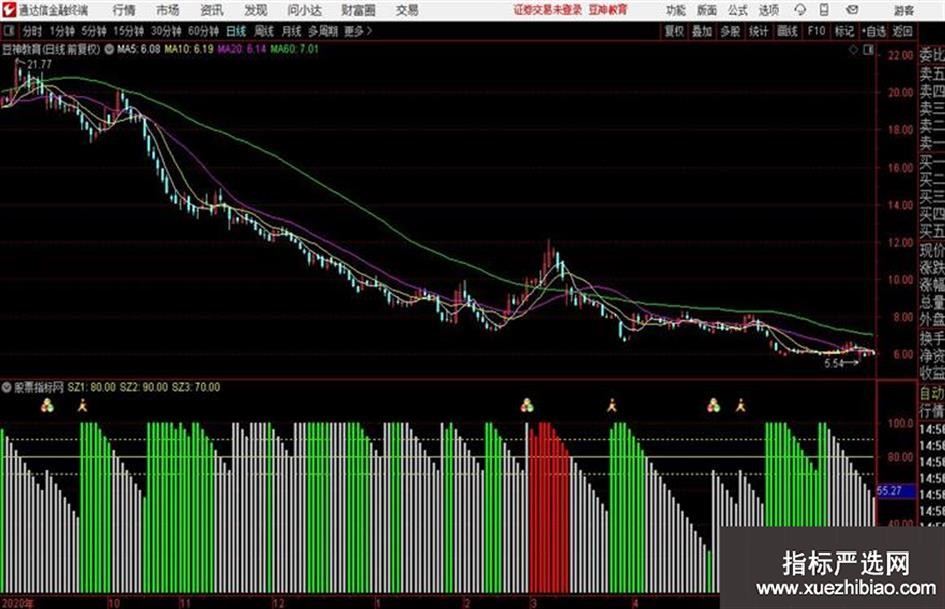The height and width of the screenshot is (609, 945).
Task: Click the 返回 back button
Action: [x=902, y=31]
